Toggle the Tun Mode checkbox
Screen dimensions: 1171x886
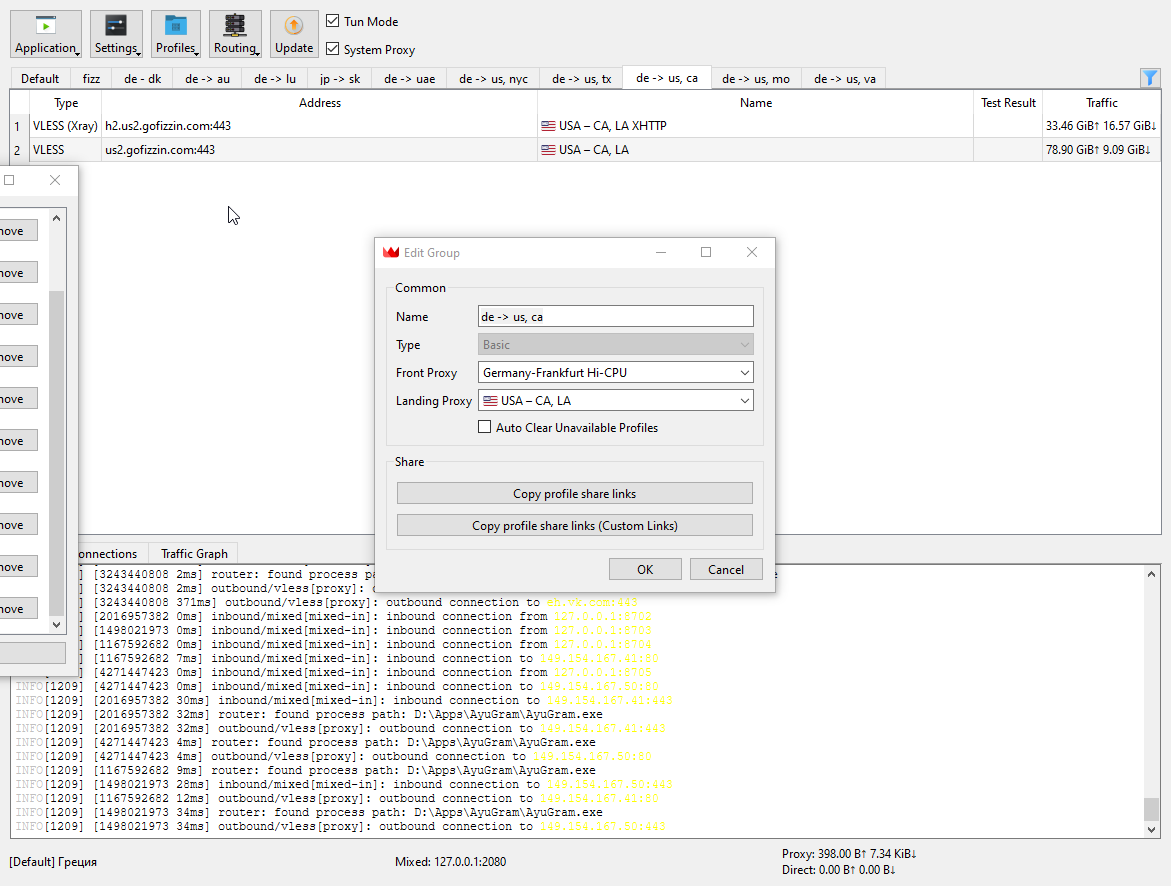(x=332, y=21)
